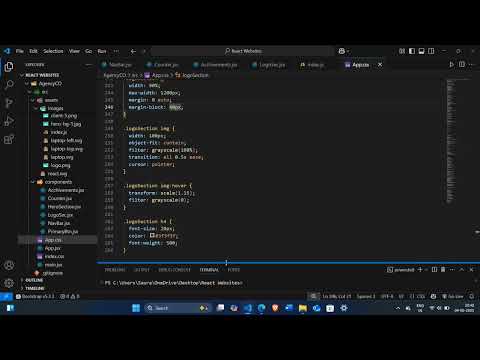The image size is (480, 360).
Task: Click the remote window indicator in status bar
Action: (x=6, y=296)
